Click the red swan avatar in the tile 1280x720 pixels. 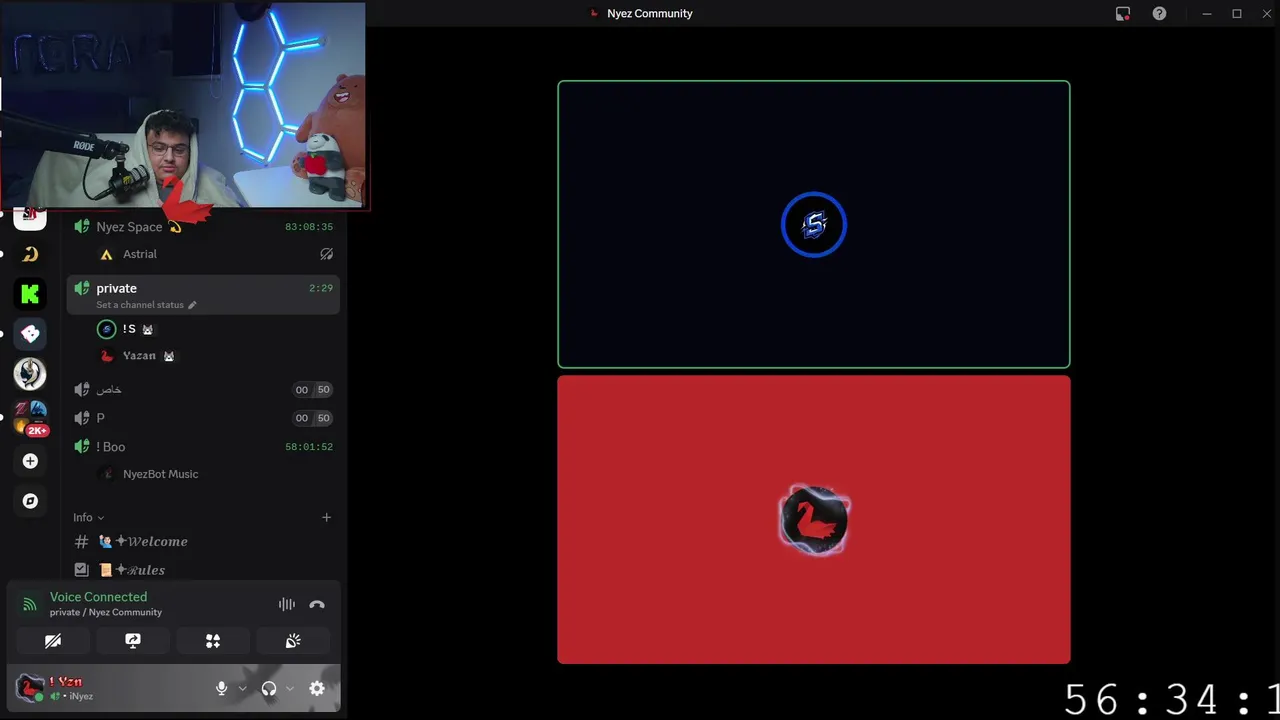[814, 520]
